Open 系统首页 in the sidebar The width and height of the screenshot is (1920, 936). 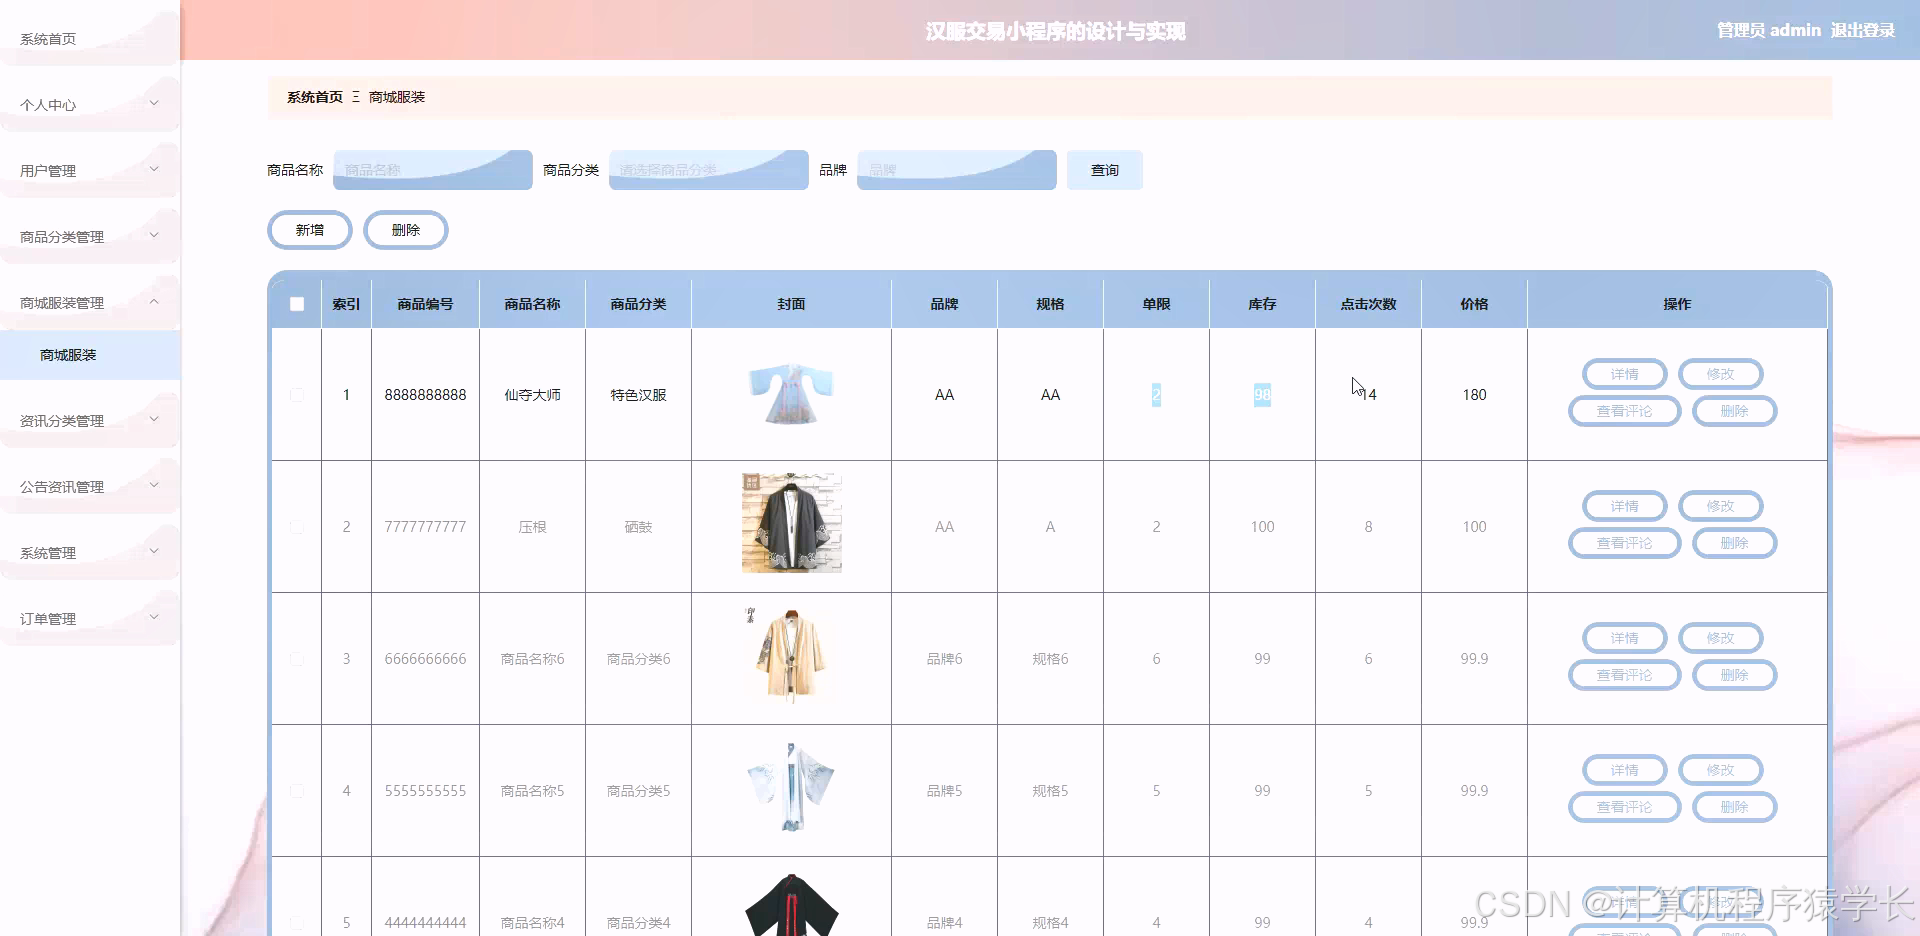click(x=89, y=38)
